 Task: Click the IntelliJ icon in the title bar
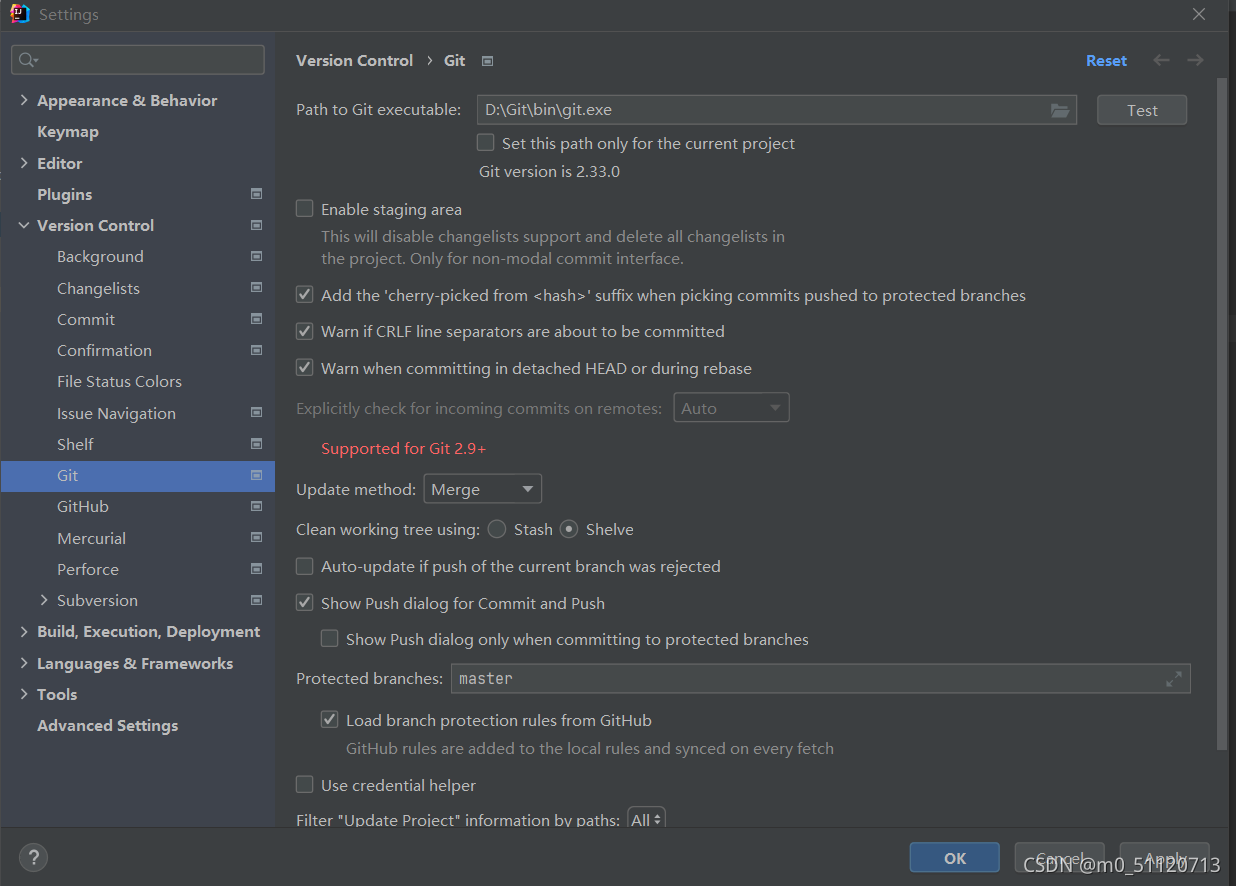(x=20, y=14)
